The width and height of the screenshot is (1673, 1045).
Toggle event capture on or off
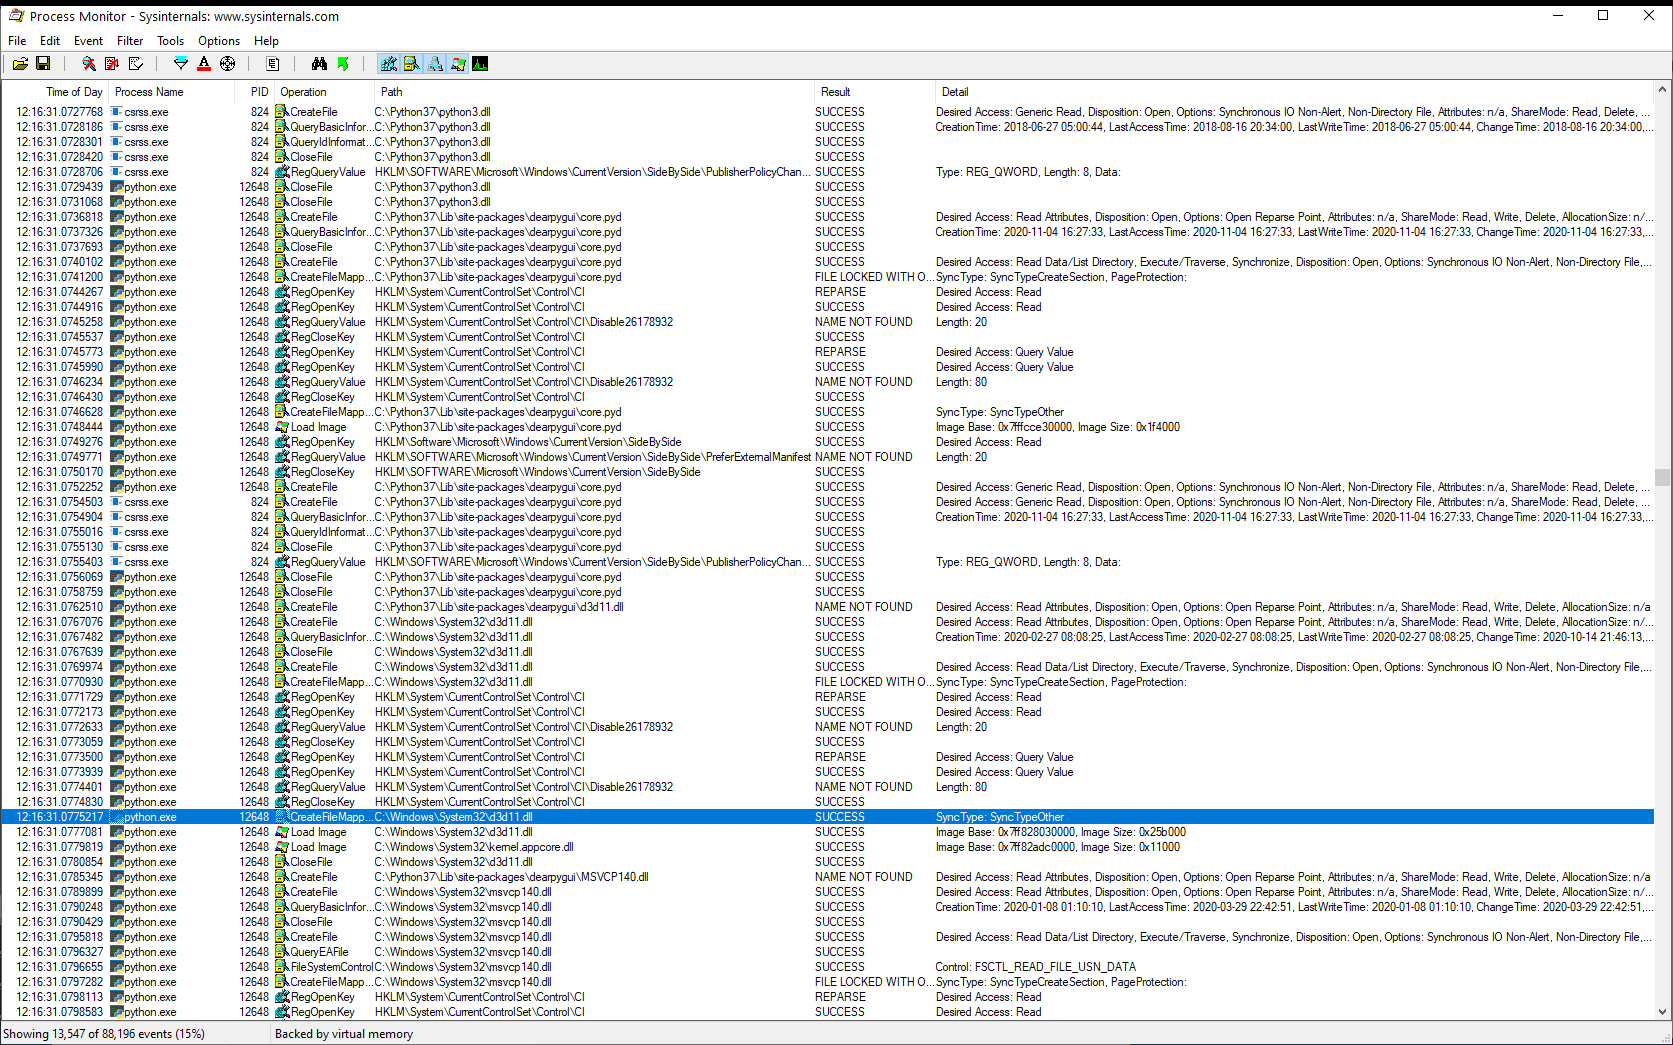point(88,63)
